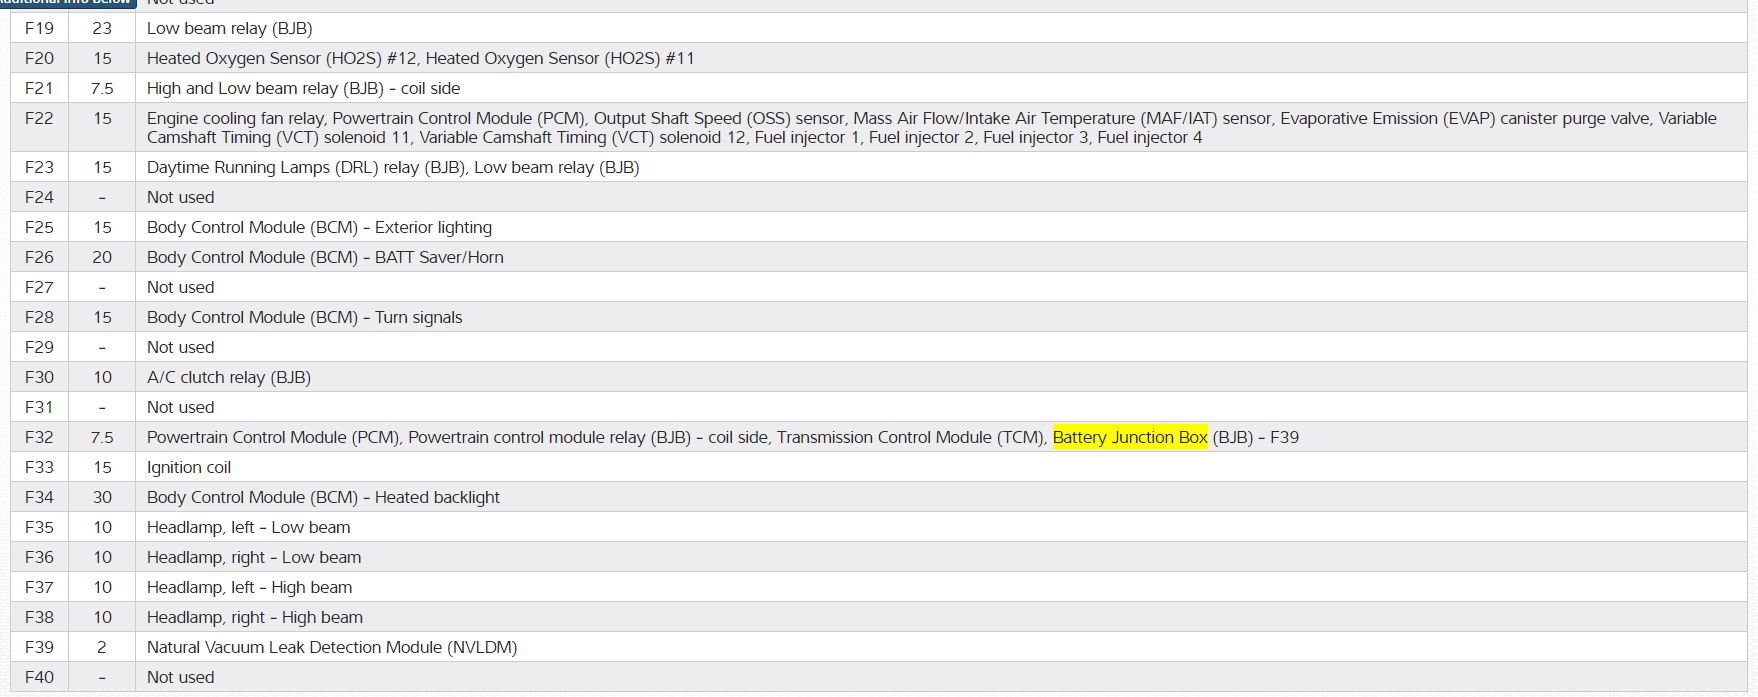Click the amp rating 30 for F34

102,497
